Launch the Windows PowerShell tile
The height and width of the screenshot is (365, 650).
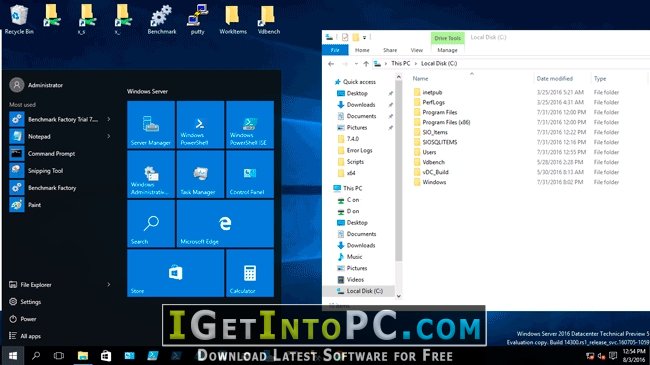tap(200, 124)
